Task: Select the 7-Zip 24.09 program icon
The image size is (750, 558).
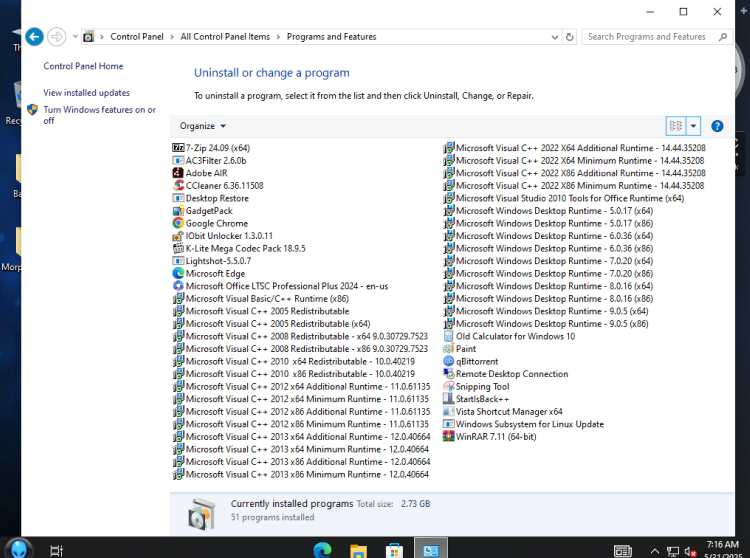Action: point(178,148)
